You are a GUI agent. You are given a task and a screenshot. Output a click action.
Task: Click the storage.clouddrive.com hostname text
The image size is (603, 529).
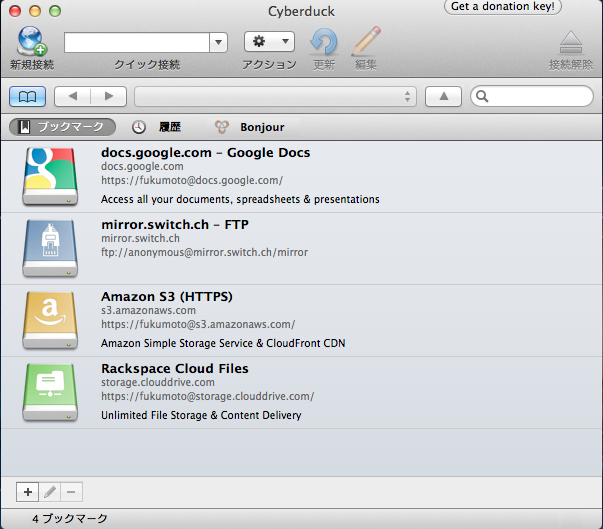(158, 382)
